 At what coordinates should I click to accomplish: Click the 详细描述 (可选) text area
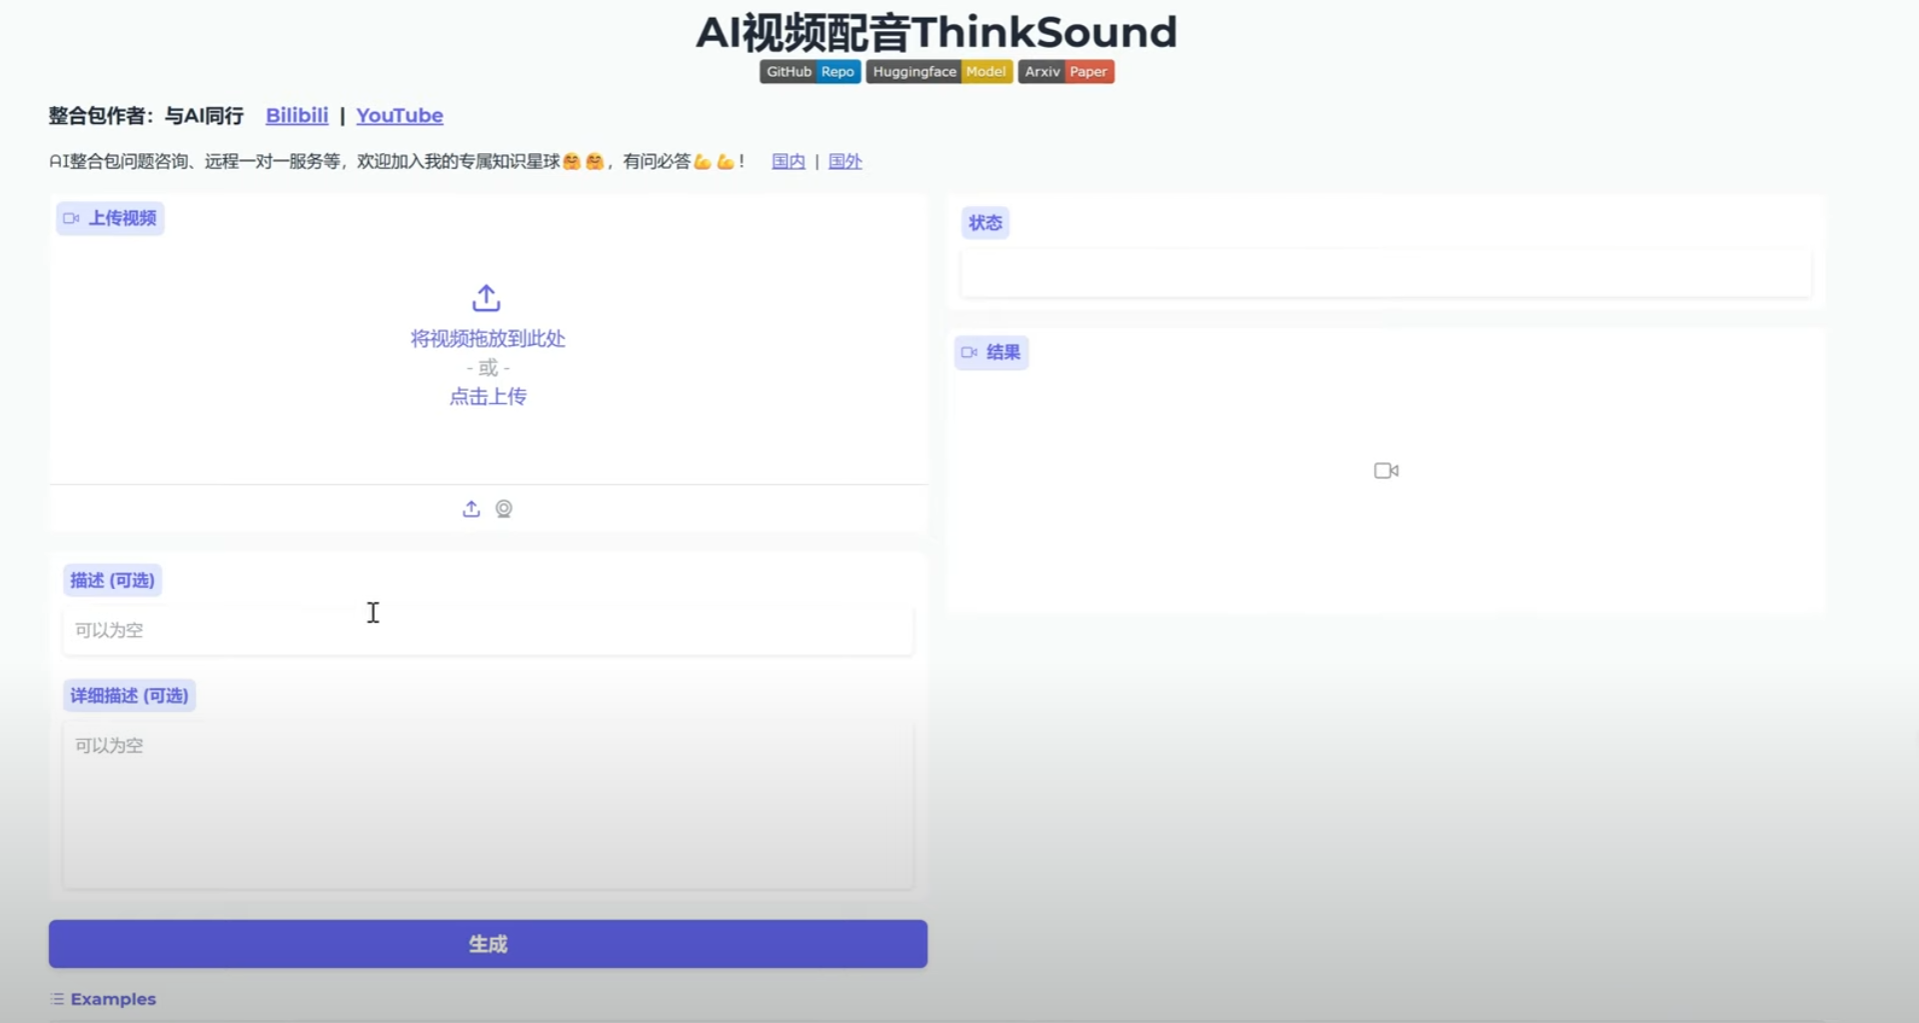[x=488, y=805]
